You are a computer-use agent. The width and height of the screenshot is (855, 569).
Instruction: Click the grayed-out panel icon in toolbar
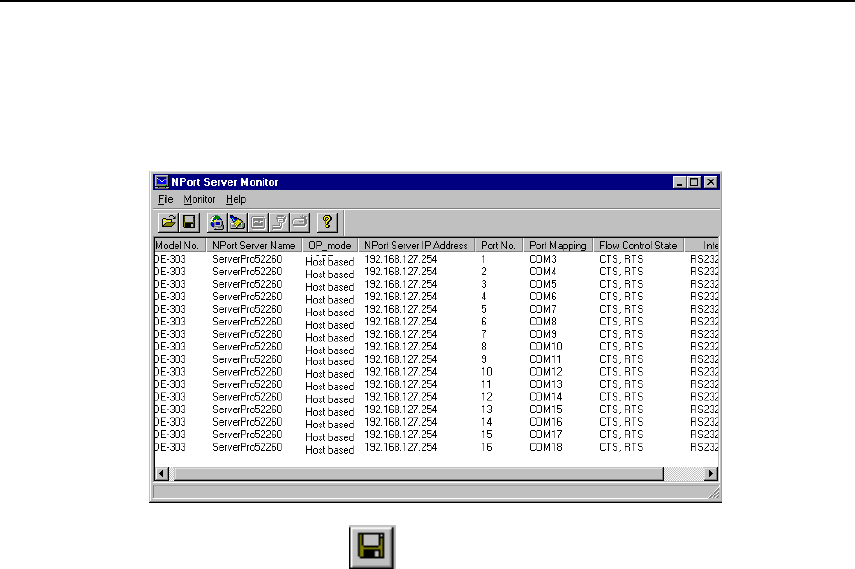[258, 222]
